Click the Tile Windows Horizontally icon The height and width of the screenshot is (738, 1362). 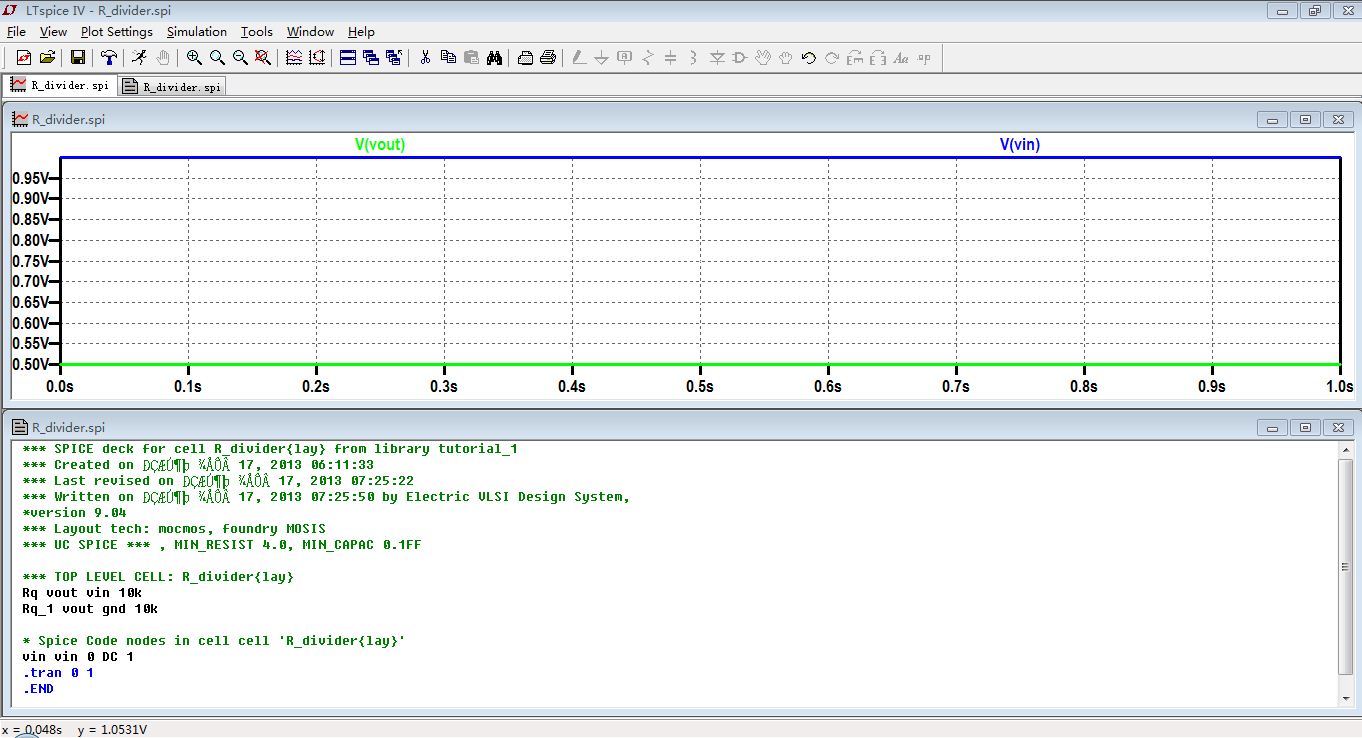point(348,58)
